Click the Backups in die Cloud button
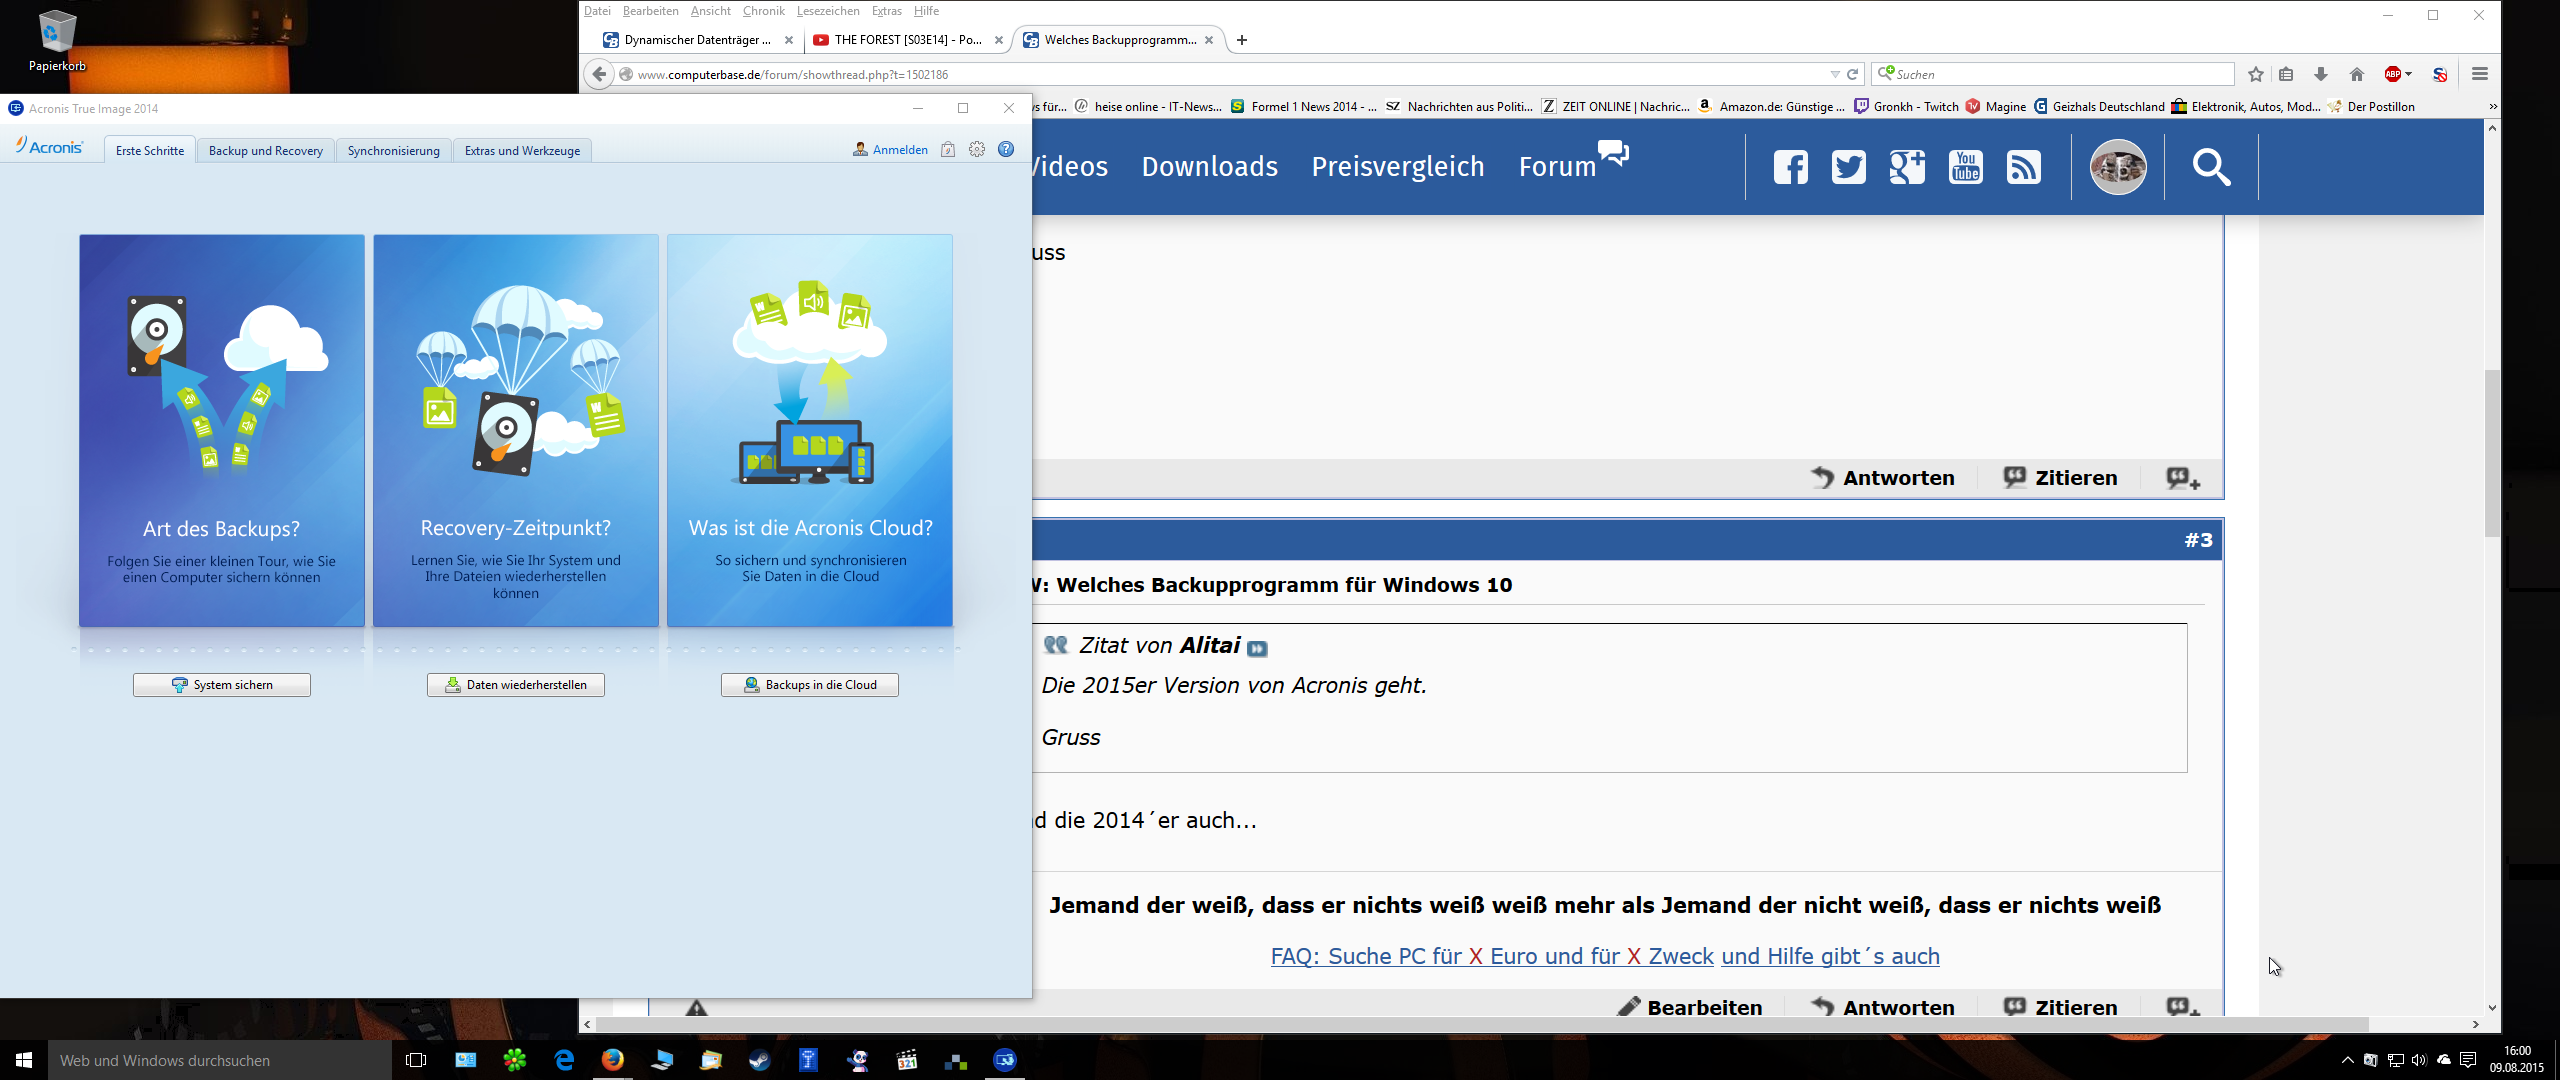The height and width of the screenshot is (1080, 2560). (x=810, y=685)
